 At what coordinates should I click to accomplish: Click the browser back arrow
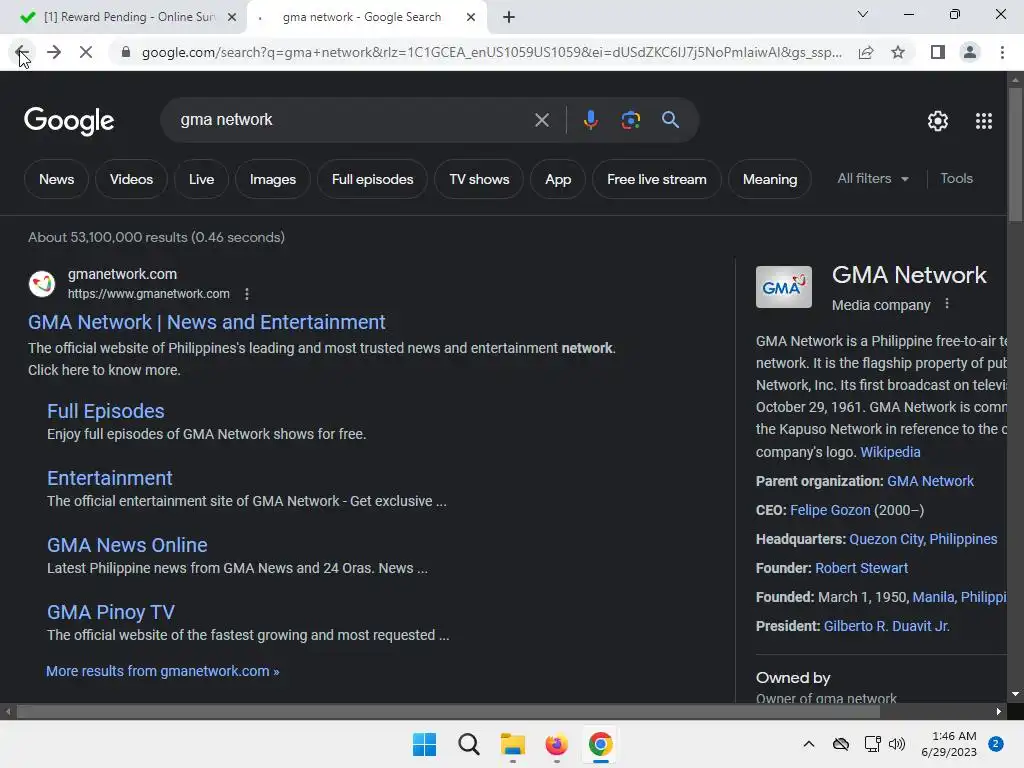(x=21, y=52)
